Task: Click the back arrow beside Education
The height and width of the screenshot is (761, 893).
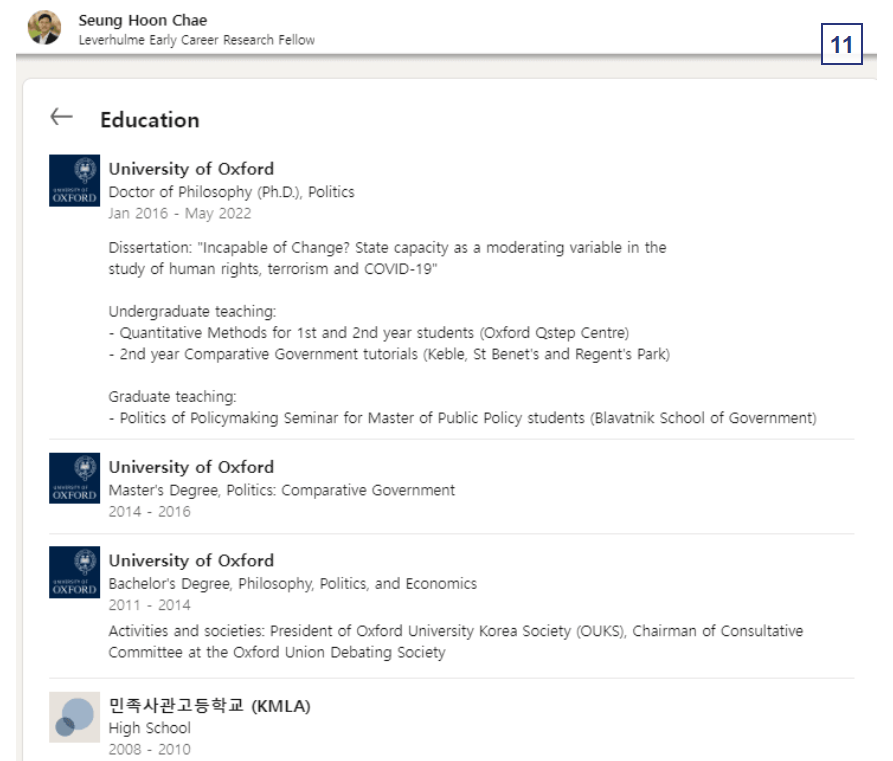Action: point(62,117)
